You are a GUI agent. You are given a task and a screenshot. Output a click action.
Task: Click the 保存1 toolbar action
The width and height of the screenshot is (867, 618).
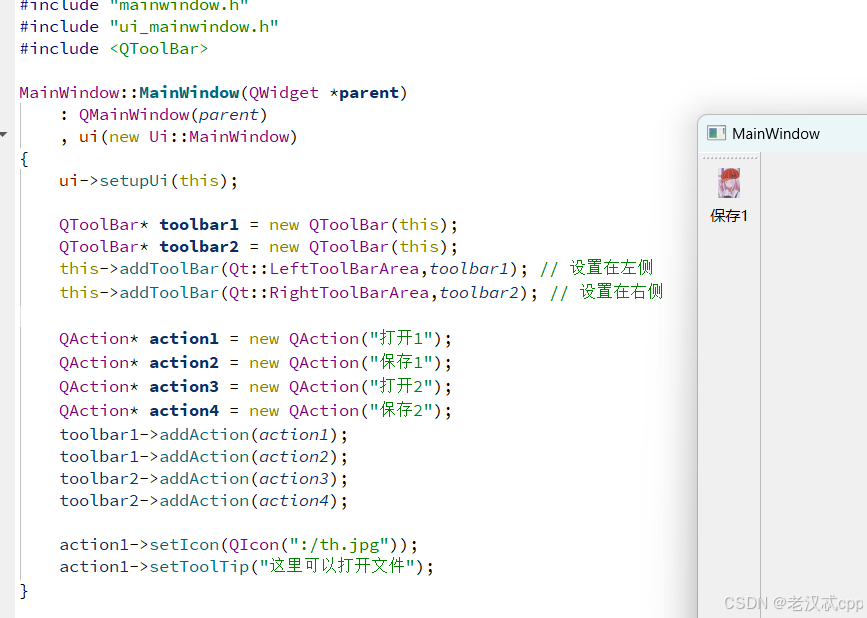click(729, 216)
